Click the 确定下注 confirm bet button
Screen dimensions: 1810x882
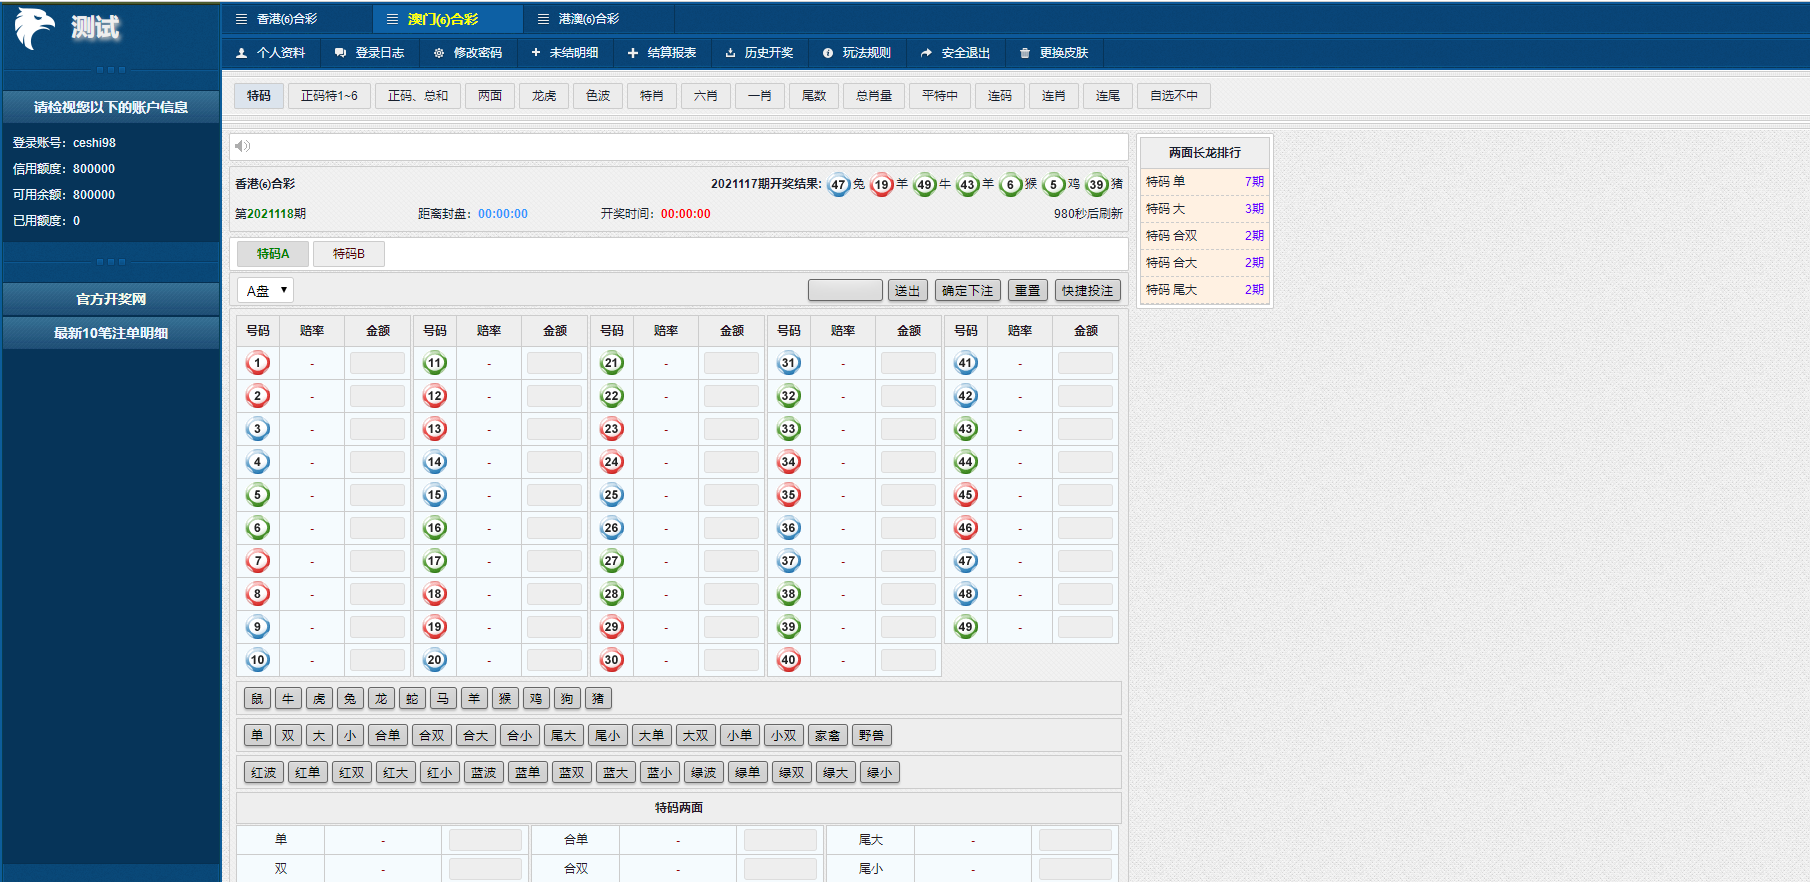coord(968,291)
